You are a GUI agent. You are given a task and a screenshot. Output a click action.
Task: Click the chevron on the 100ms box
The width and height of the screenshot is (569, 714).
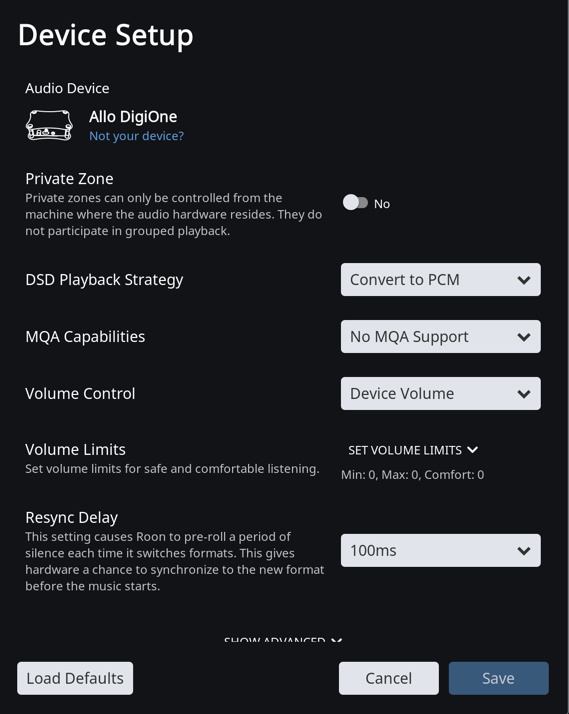coord(524,551)
